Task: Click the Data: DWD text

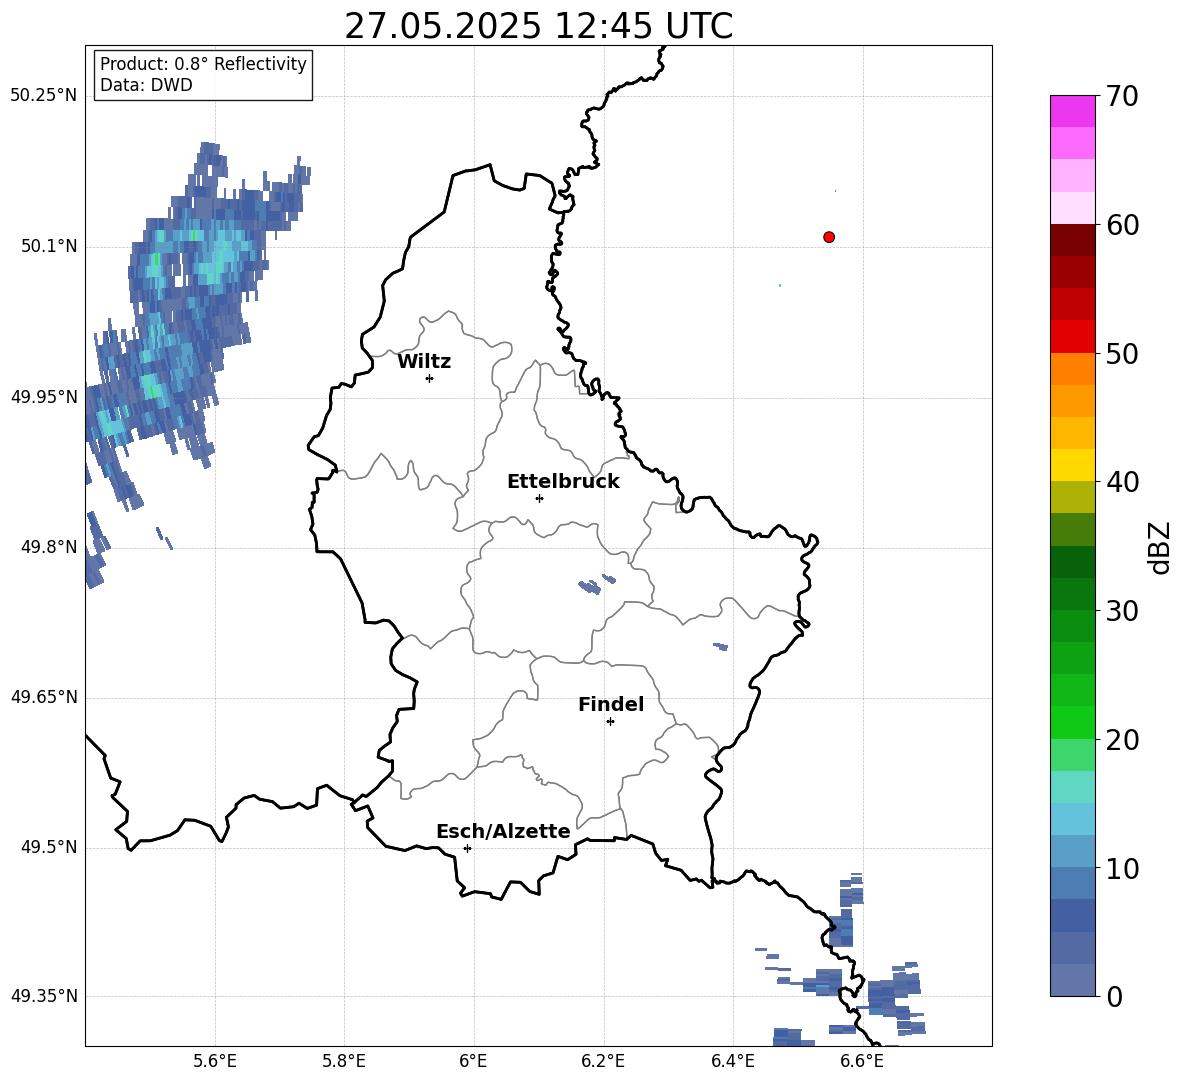Action: click(146, 85)
